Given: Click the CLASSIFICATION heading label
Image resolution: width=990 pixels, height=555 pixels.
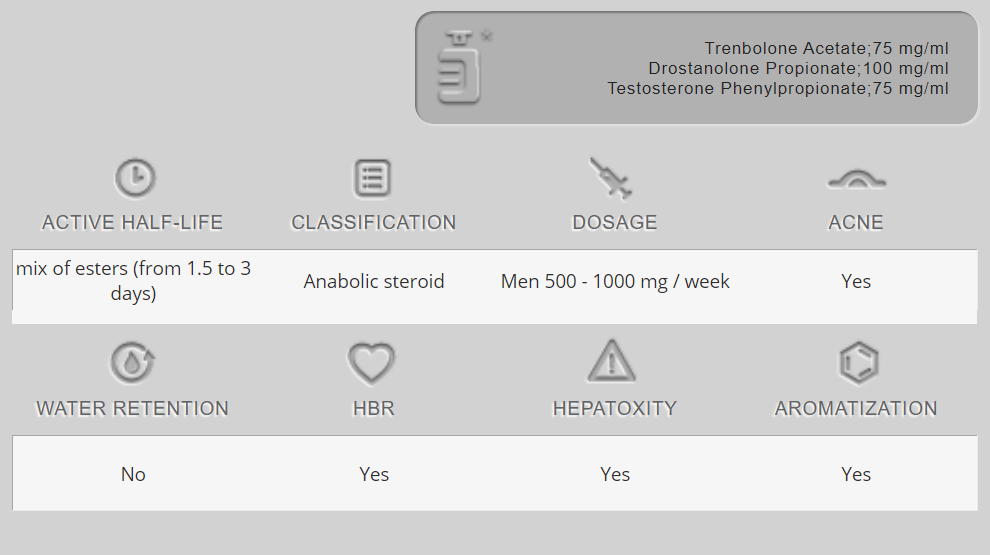Looking at the screenshot, I should click(x=373, y=222).
